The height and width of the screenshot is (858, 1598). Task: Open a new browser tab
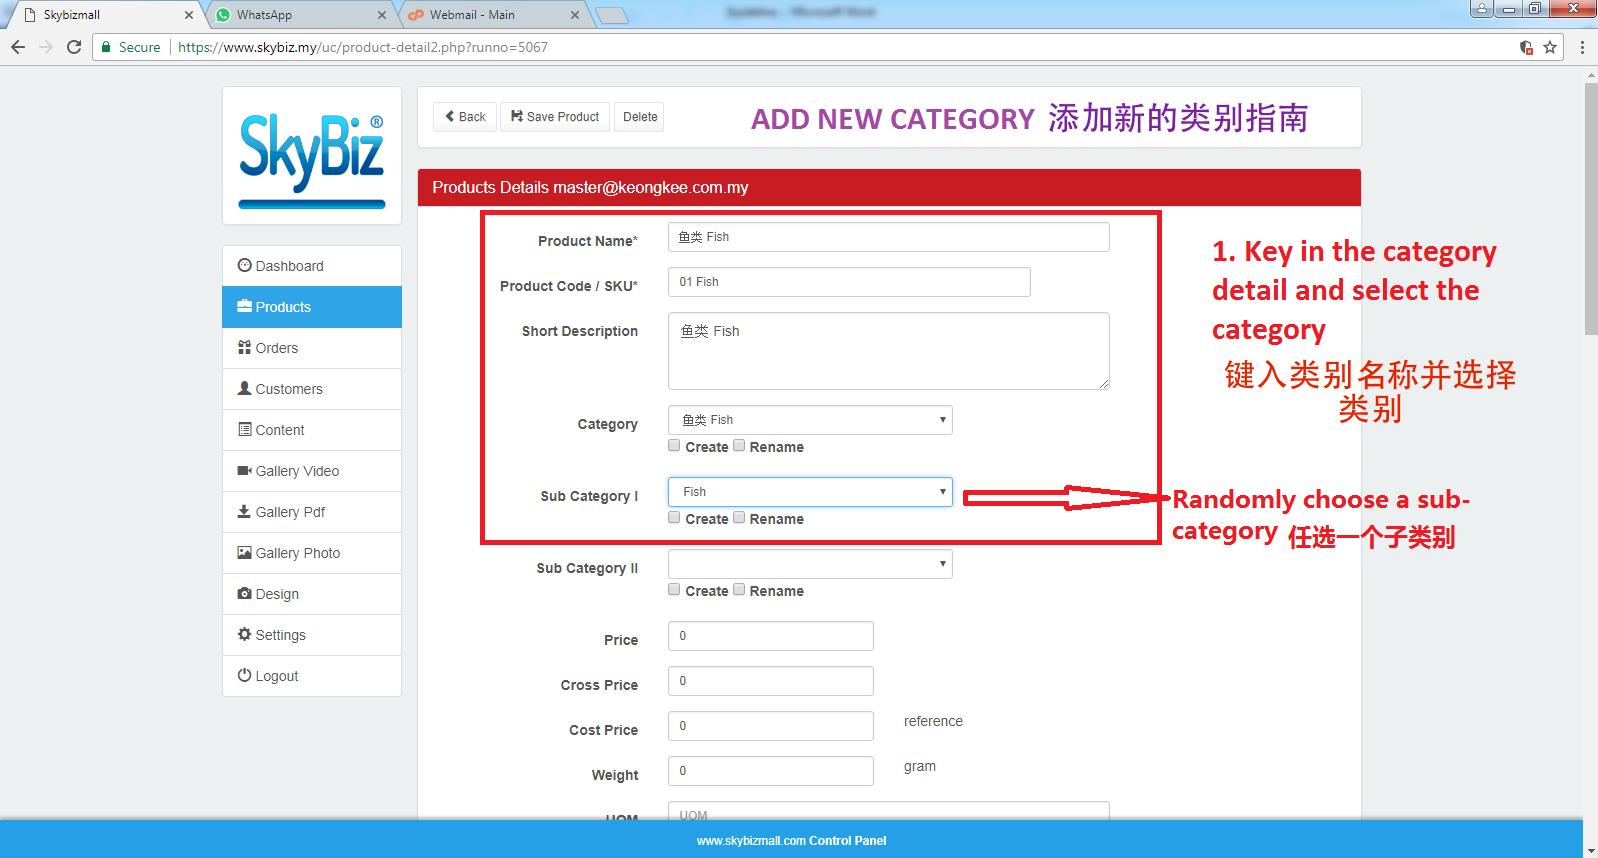611,15
